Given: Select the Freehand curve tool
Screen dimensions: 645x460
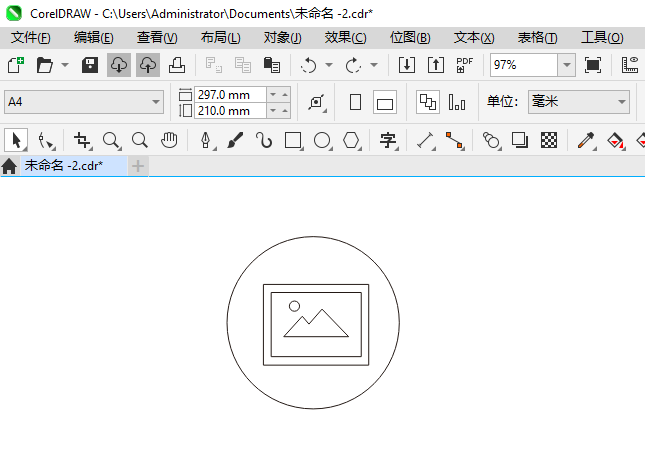Looking at the screenshot, I should pyautogui.click(x=264, y=141).
